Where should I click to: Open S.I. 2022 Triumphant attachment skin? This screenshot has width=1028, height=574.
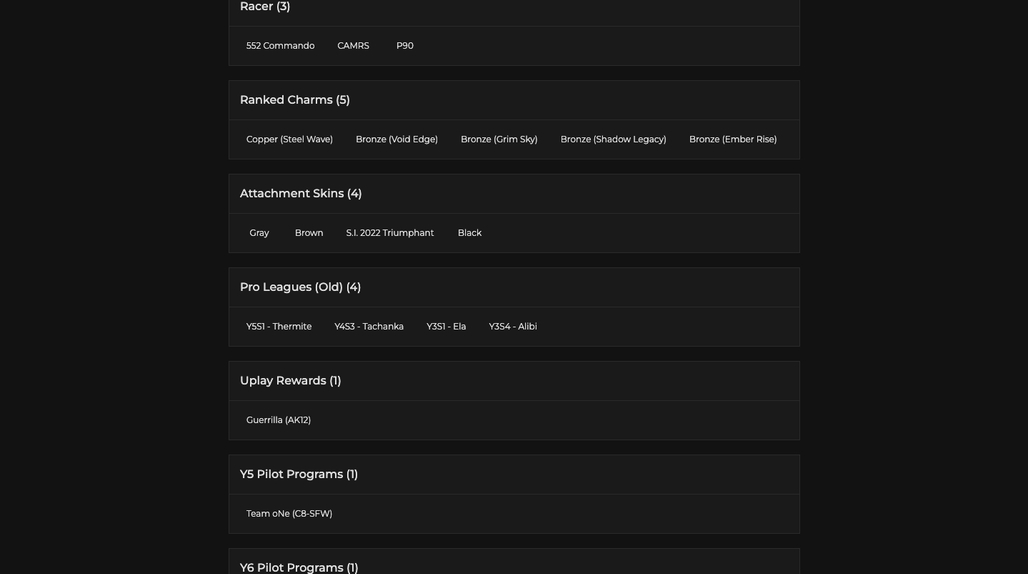tap(389, 233)
